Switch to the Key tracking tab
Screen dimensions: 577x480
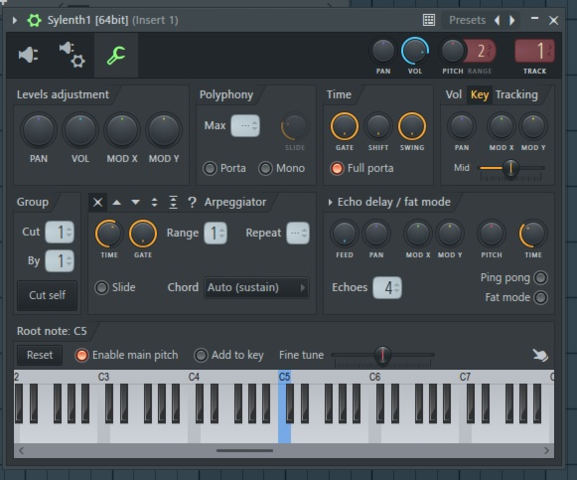pos(479,95)
